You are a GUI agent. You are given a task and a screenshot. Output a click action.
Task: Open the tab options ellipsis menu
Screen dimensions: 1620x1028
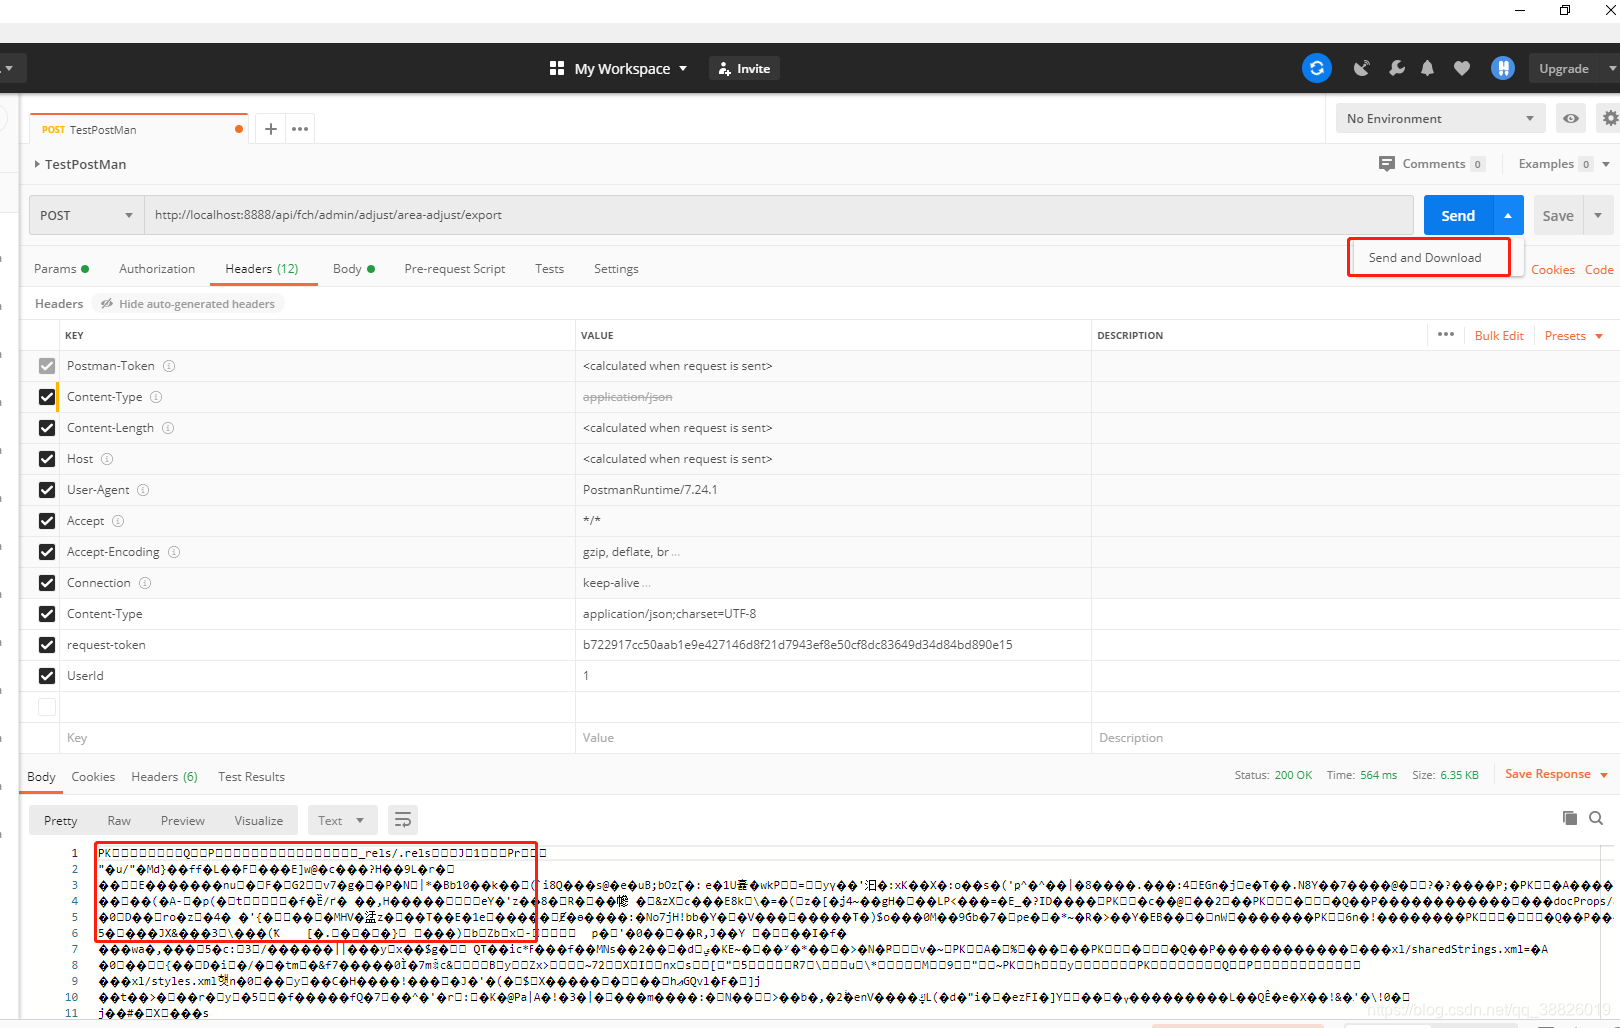pos(300,129)
